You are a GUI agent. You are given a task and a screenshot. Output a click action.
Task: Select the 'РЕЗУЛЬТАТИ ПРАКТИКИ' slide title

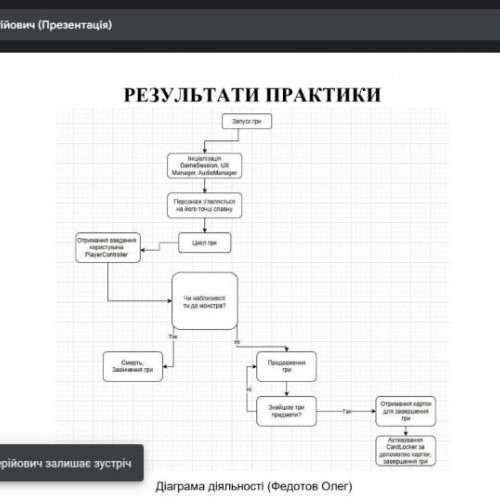point(252,95)
